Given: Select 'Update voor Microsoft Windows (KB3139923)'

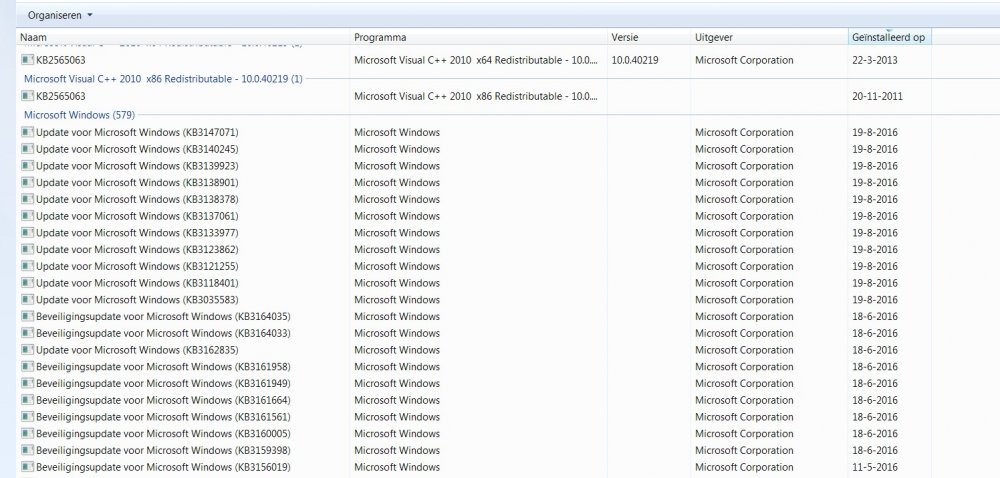Looking at the screenshot, I should (137, 166).
